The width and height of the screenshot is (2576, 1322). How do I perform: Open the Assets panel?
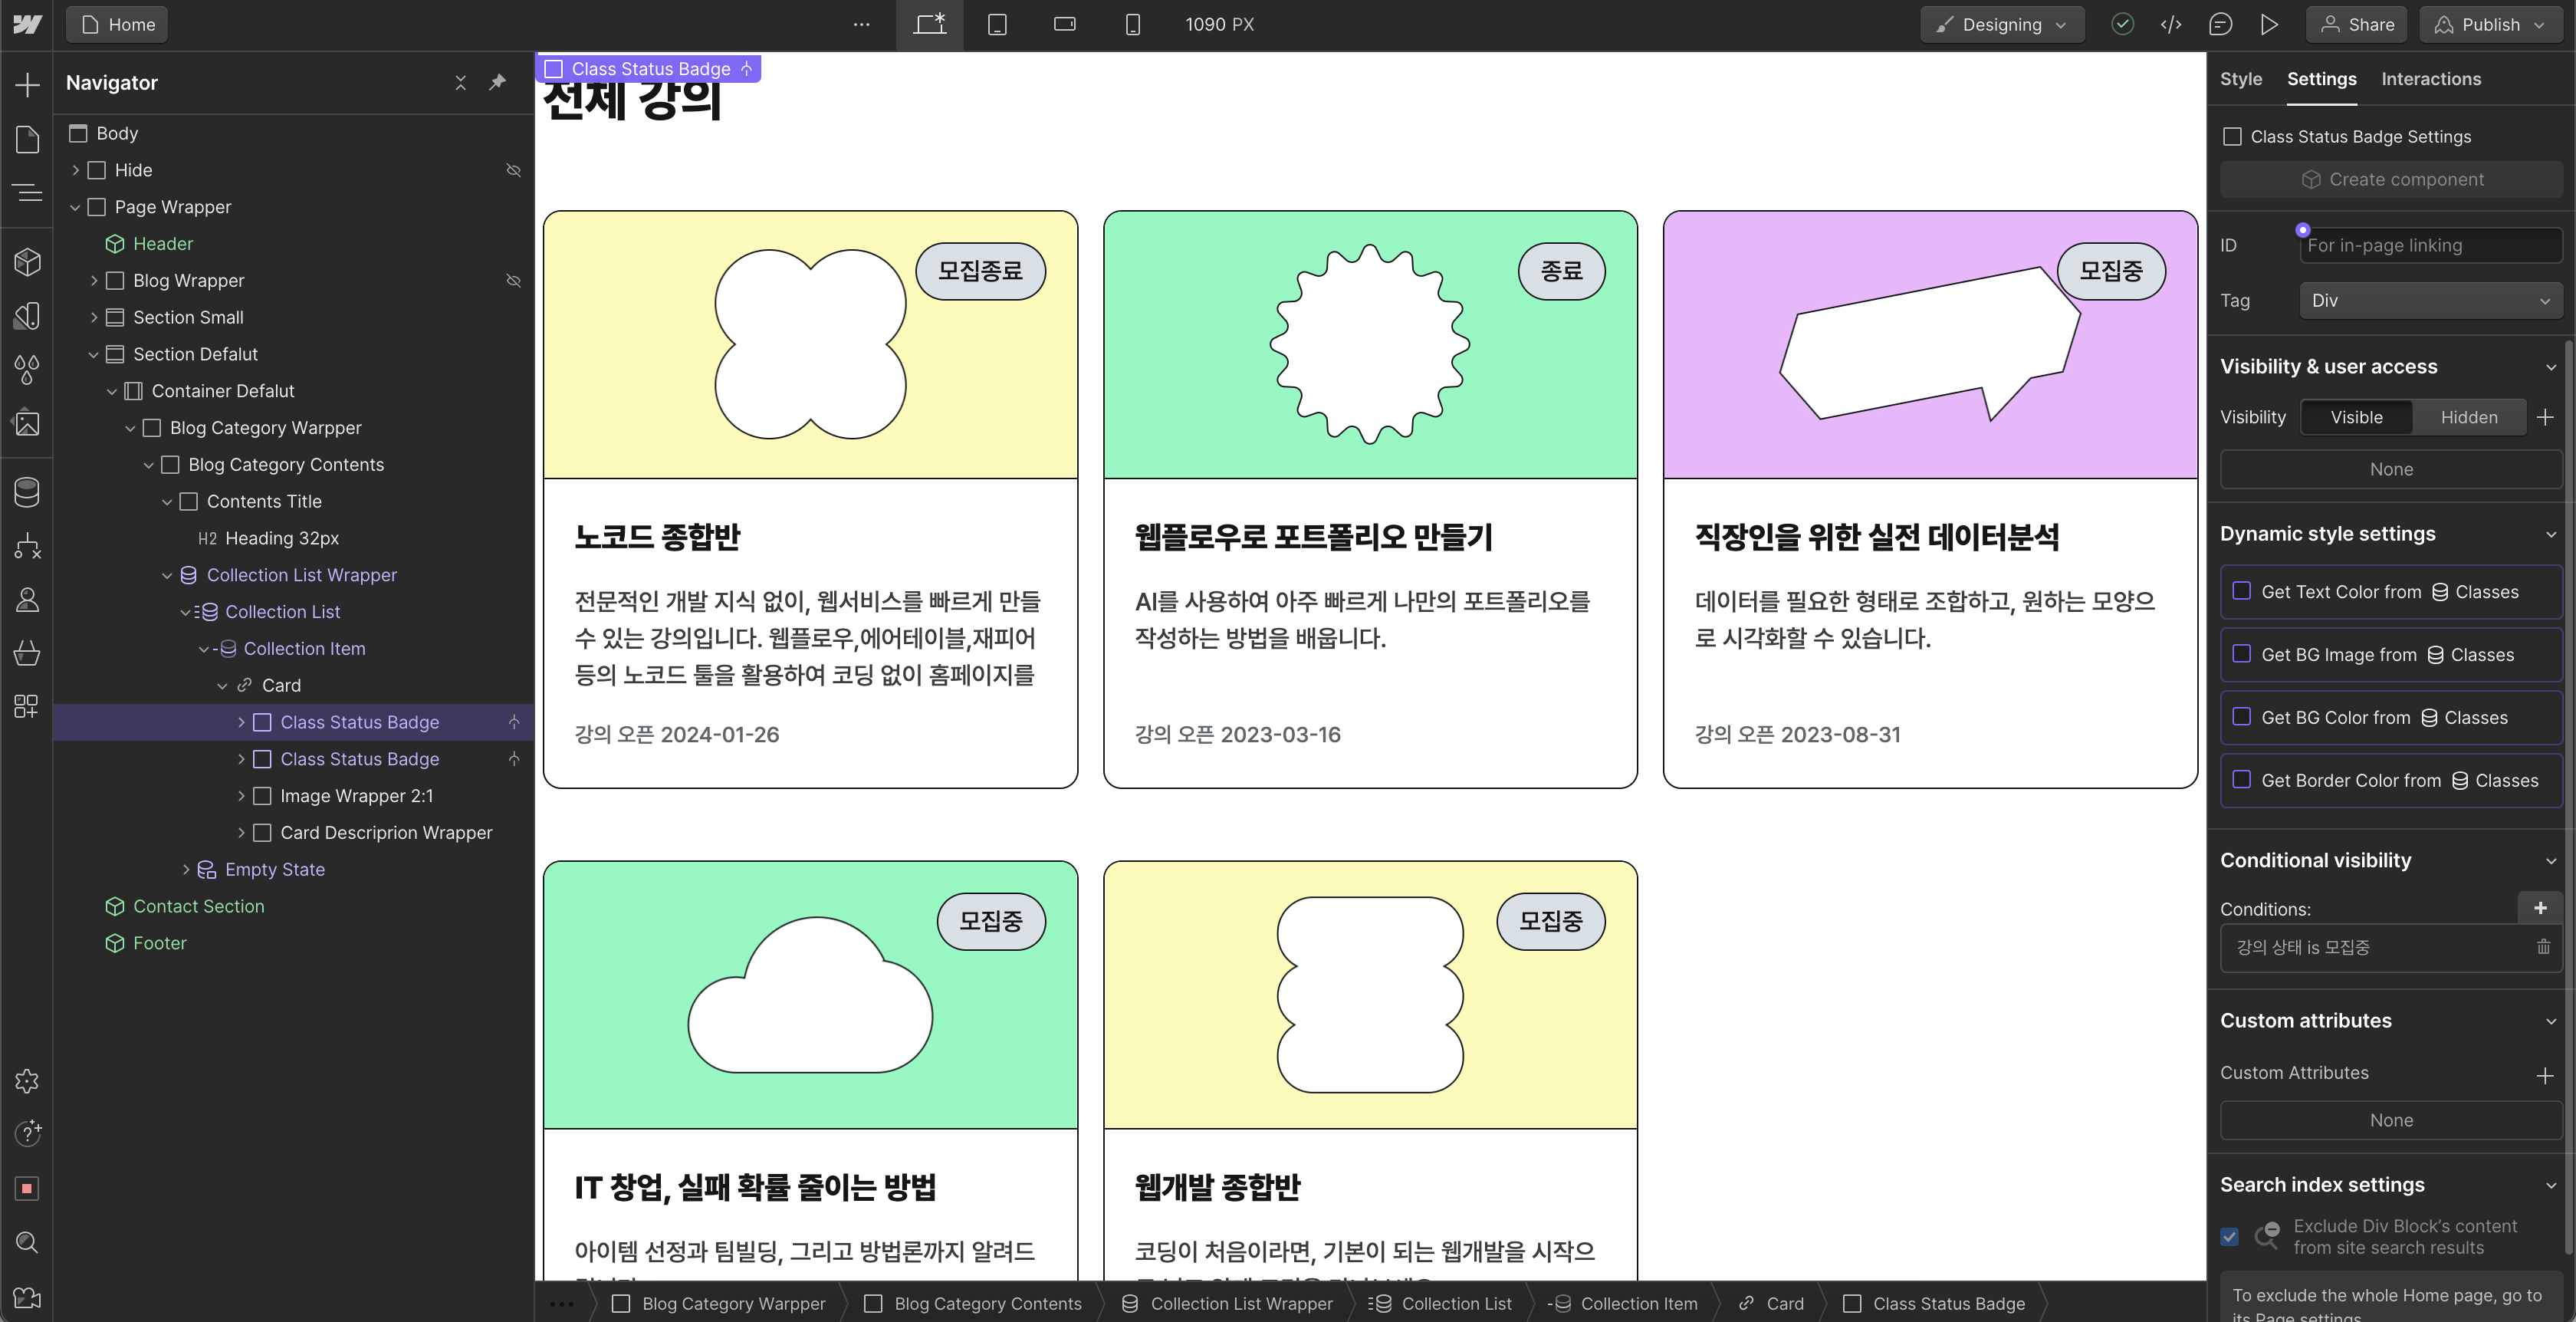coord(27,424)
